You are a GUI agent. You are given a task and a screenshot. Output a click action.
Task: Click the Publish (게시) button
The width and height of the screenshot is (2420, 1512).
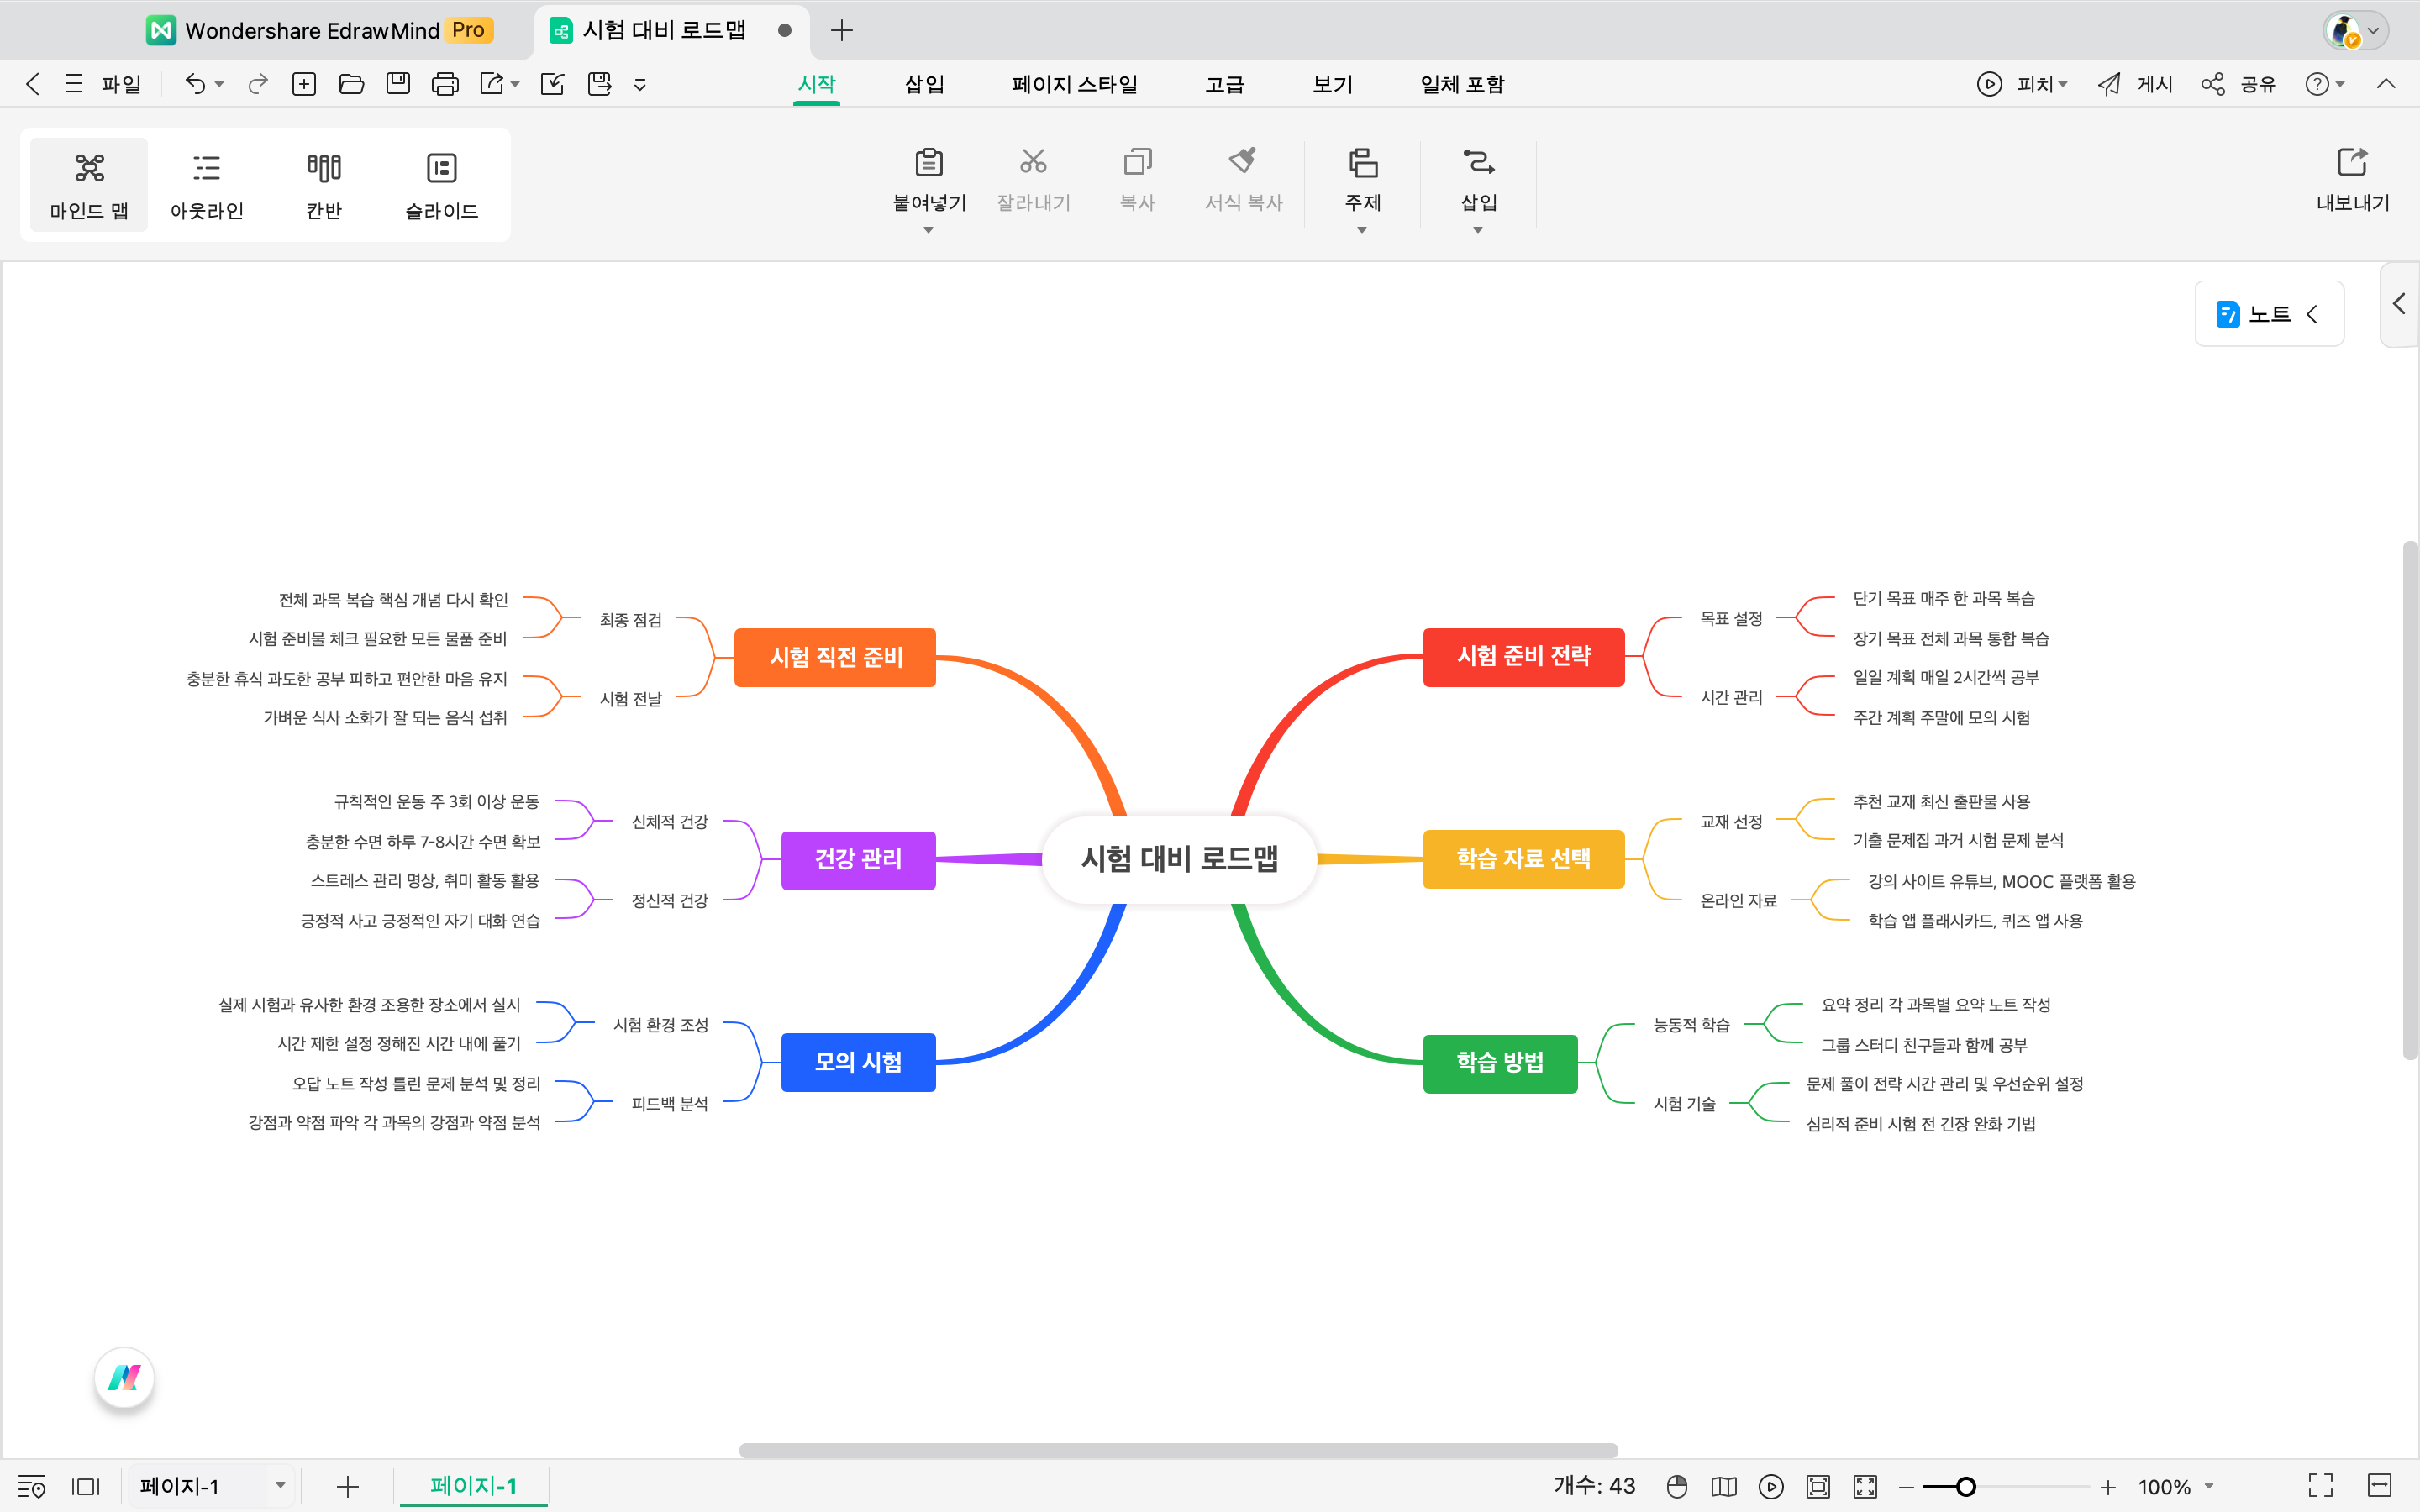2135,84
